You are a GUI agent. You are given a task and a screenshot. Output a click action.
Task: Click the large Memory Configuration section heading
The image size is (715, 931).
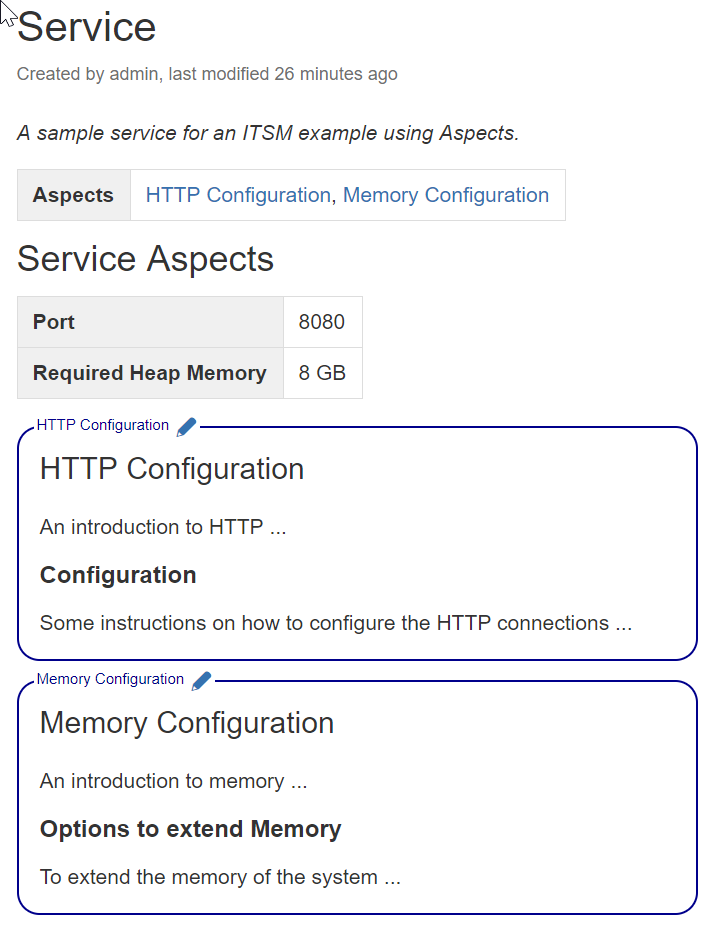coord(187,723)
